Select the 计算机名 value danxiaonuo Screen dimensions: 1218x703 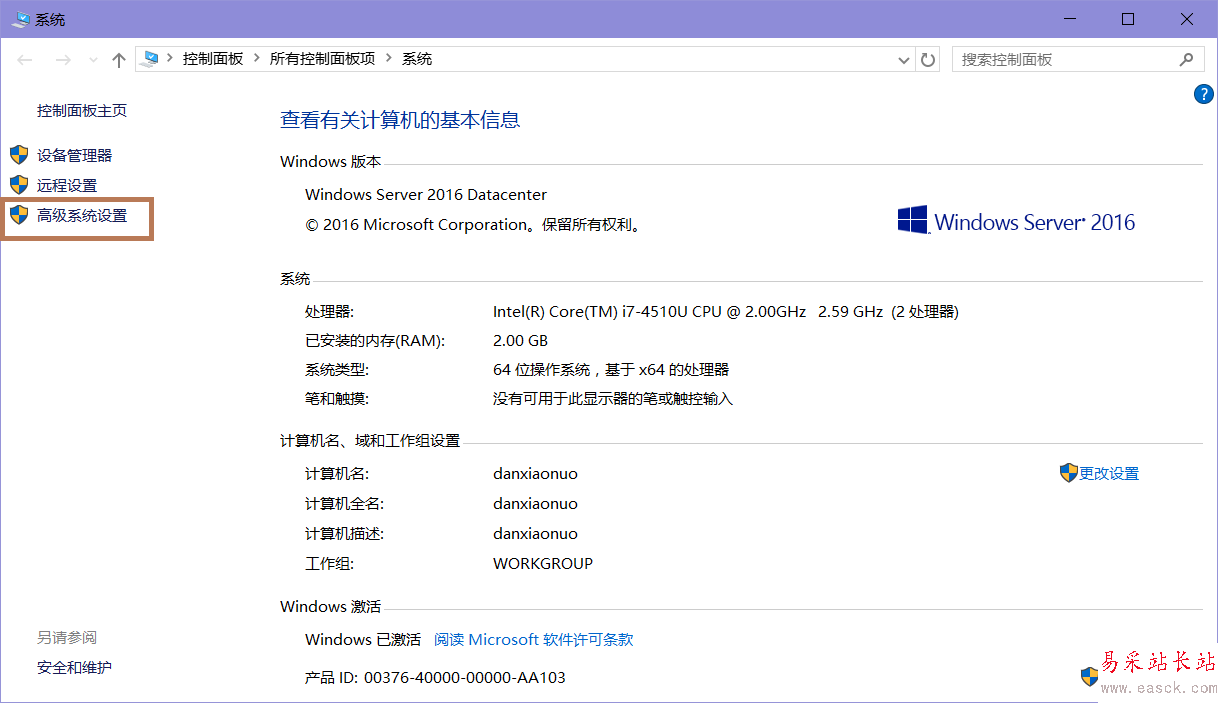point(535,474)
